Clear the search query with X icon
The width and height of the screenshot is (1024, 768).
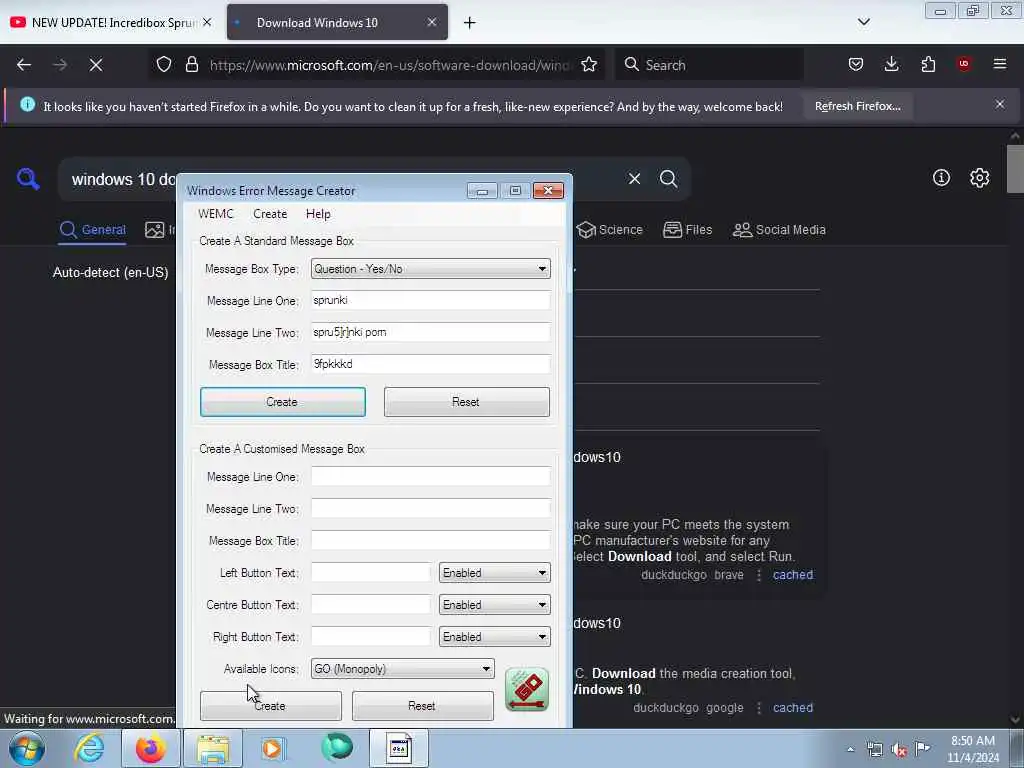coord(634,178)
